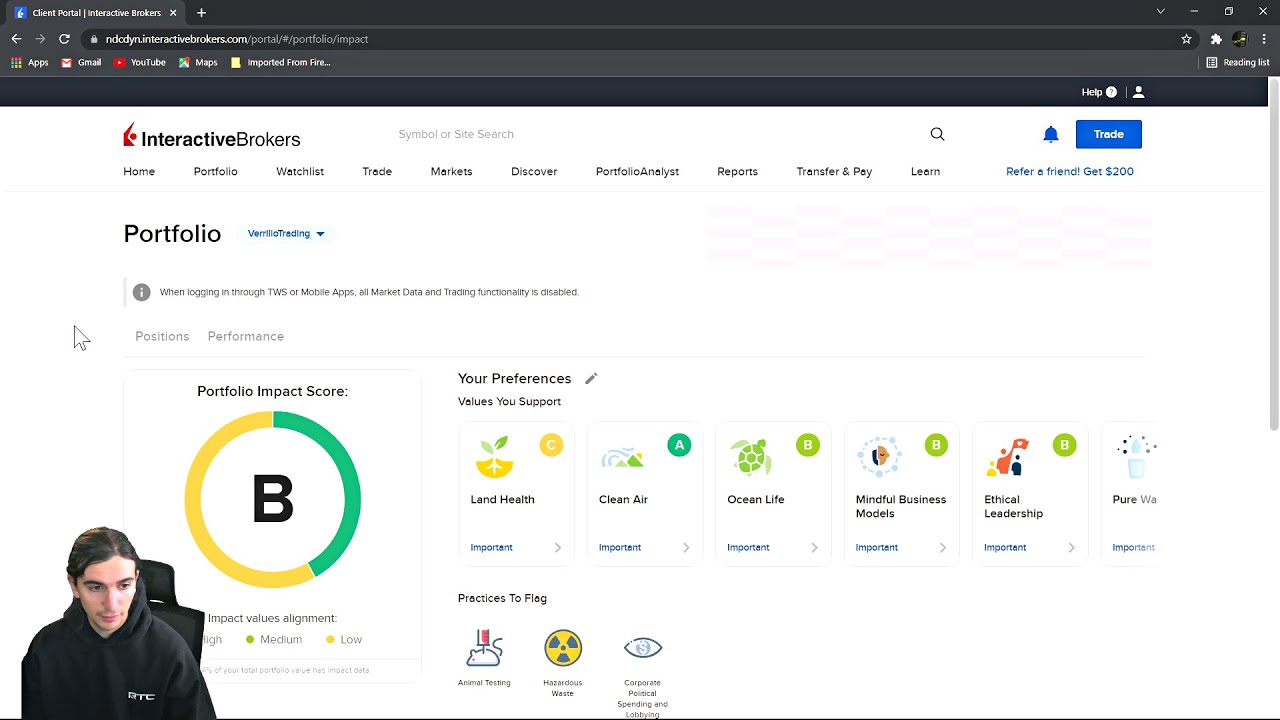Expand Ocean Life card arrow
1280x720 pixels.
click(814, 547)
